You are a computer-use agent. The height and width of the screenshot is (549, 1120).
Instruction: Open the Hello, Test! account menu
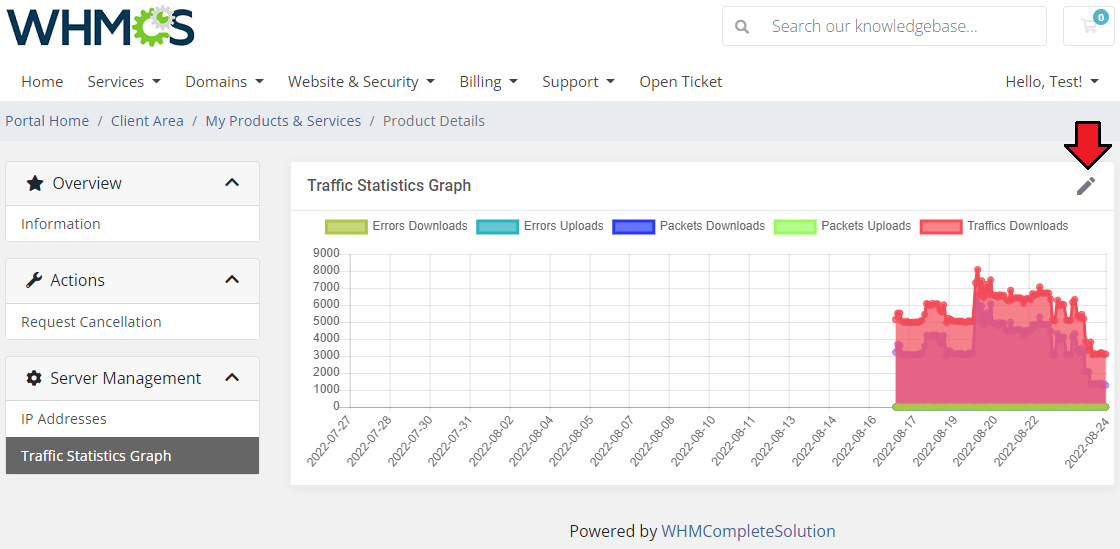coord(1052,81)
